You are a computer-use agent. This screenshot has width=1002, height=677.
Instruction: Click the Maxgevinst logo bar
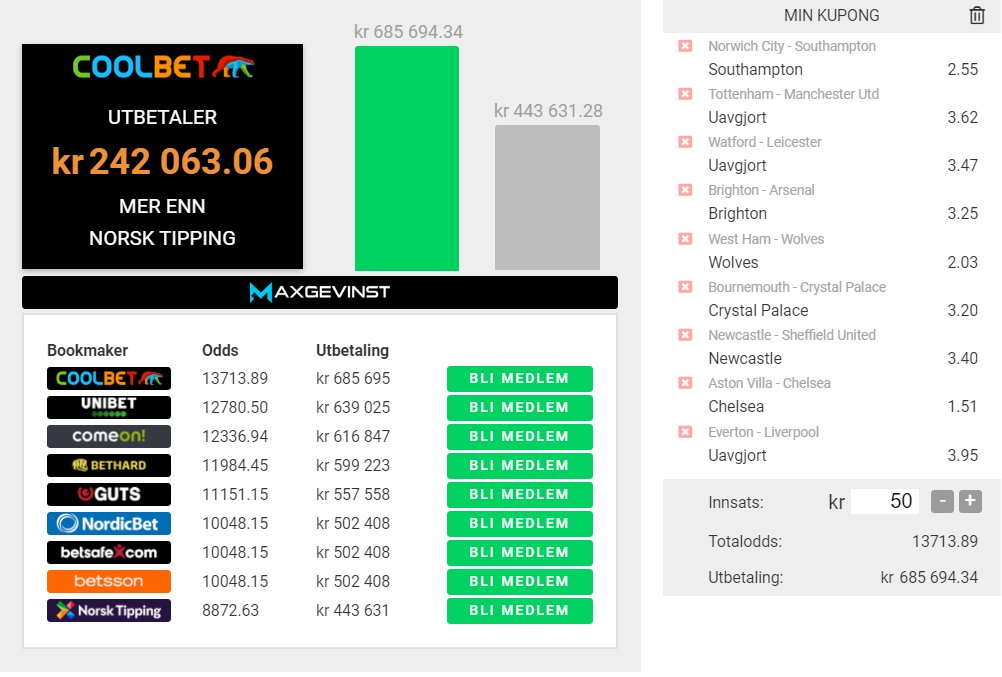coord(320,292)
